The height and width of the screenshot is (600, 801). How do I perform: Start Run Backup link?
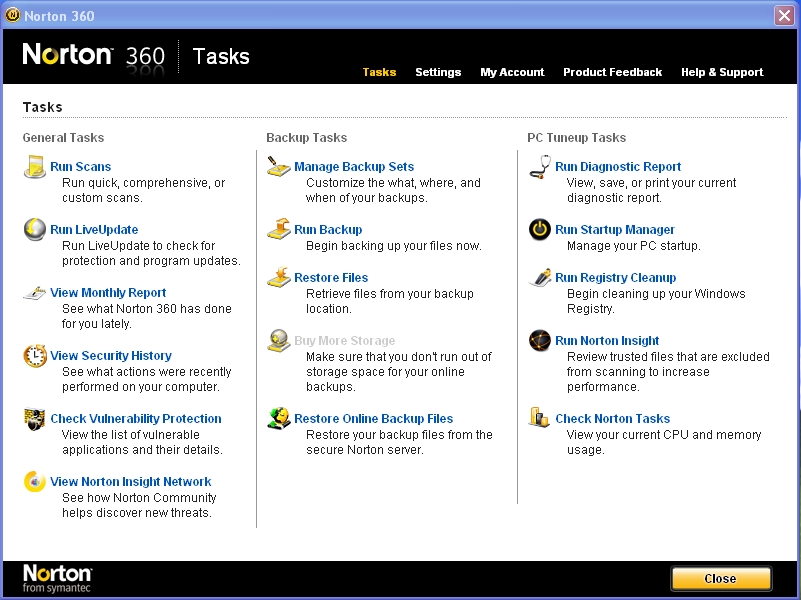[328, 230]
